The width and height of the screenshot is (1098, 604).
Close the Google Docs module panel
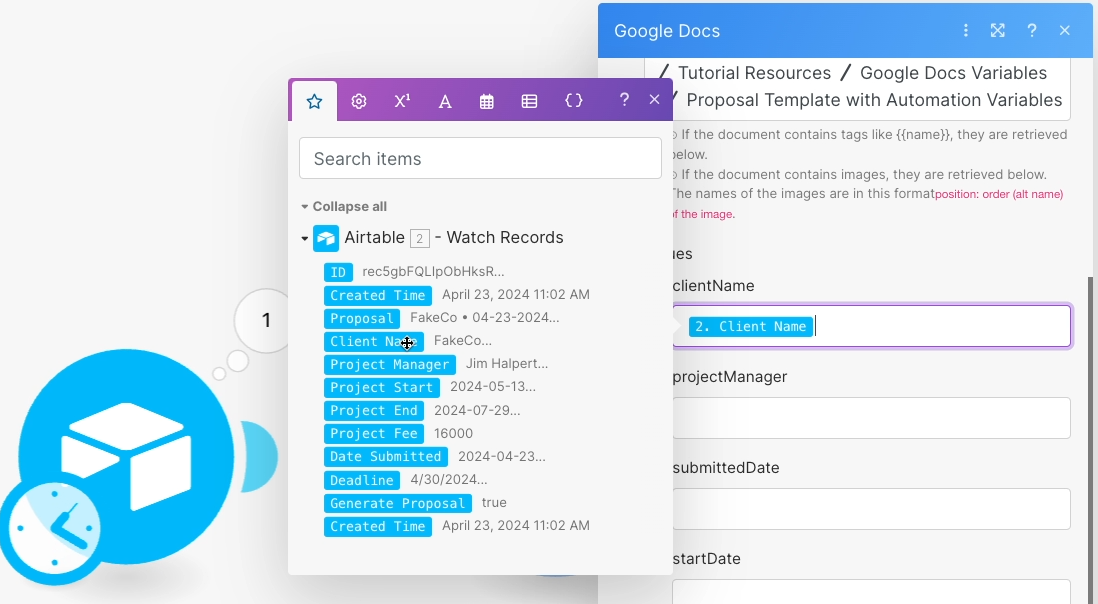coord(1065,31)
